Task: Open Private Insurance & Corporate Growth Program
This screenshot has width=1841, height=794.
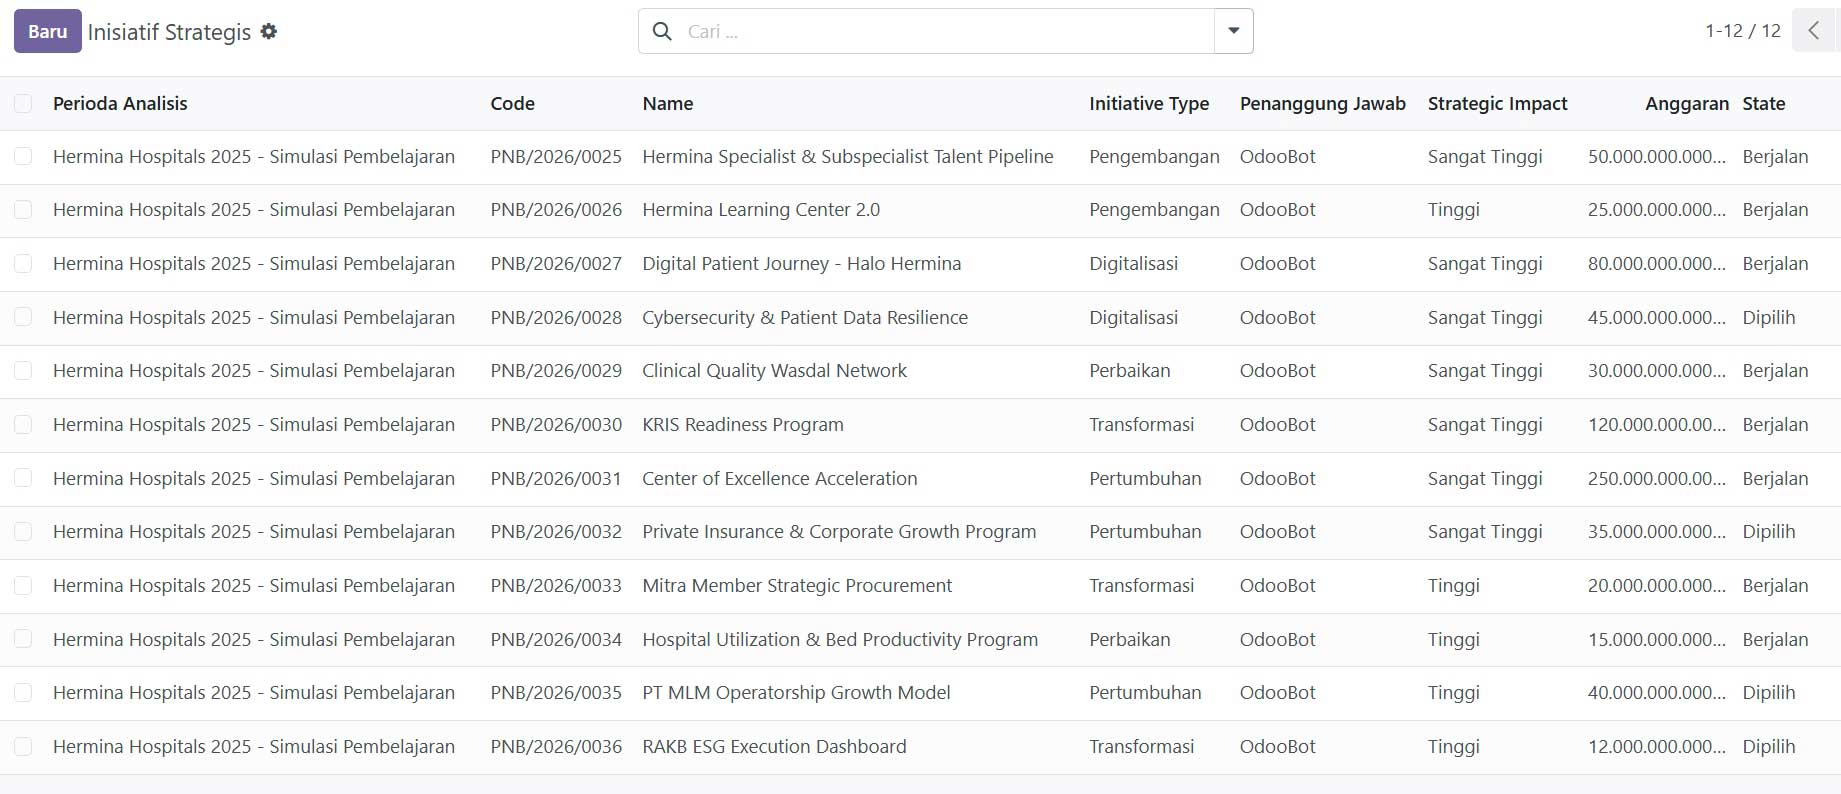Action: tap(839, 531)
